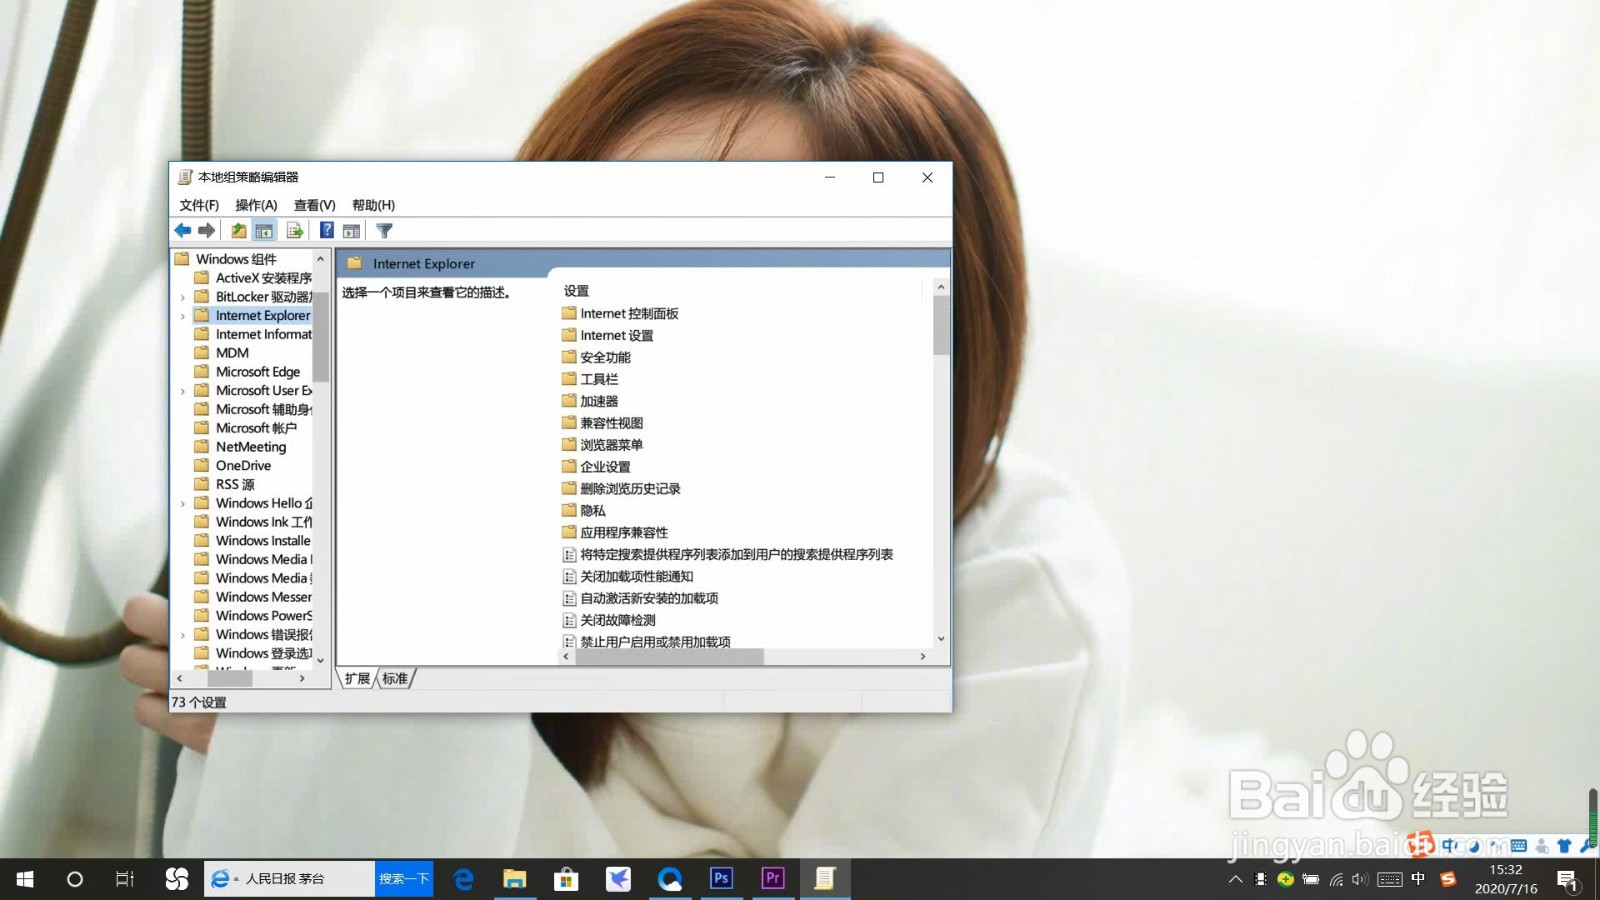The width and height of the screenshot is (1600, 900).
Task: Open the 浏览器菜单 folder
Action: coord(602,446)
